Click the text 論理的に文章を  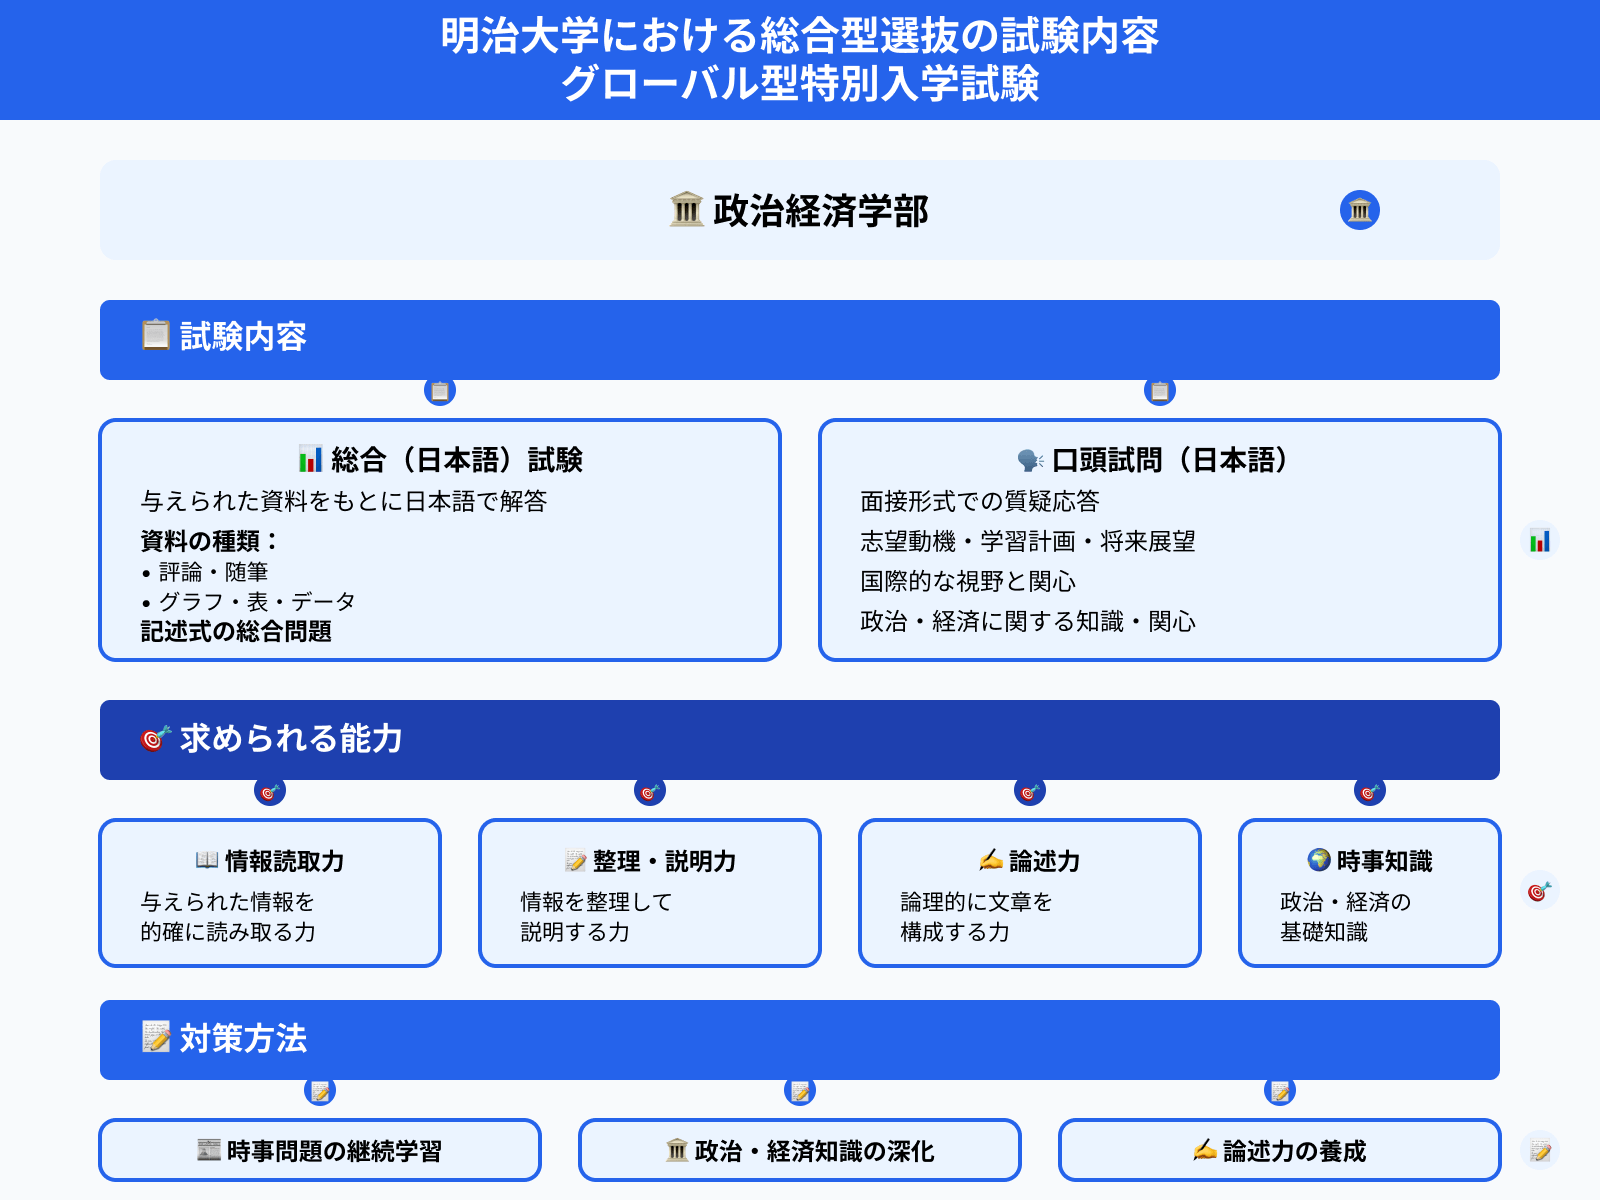[x=976, y=902]
